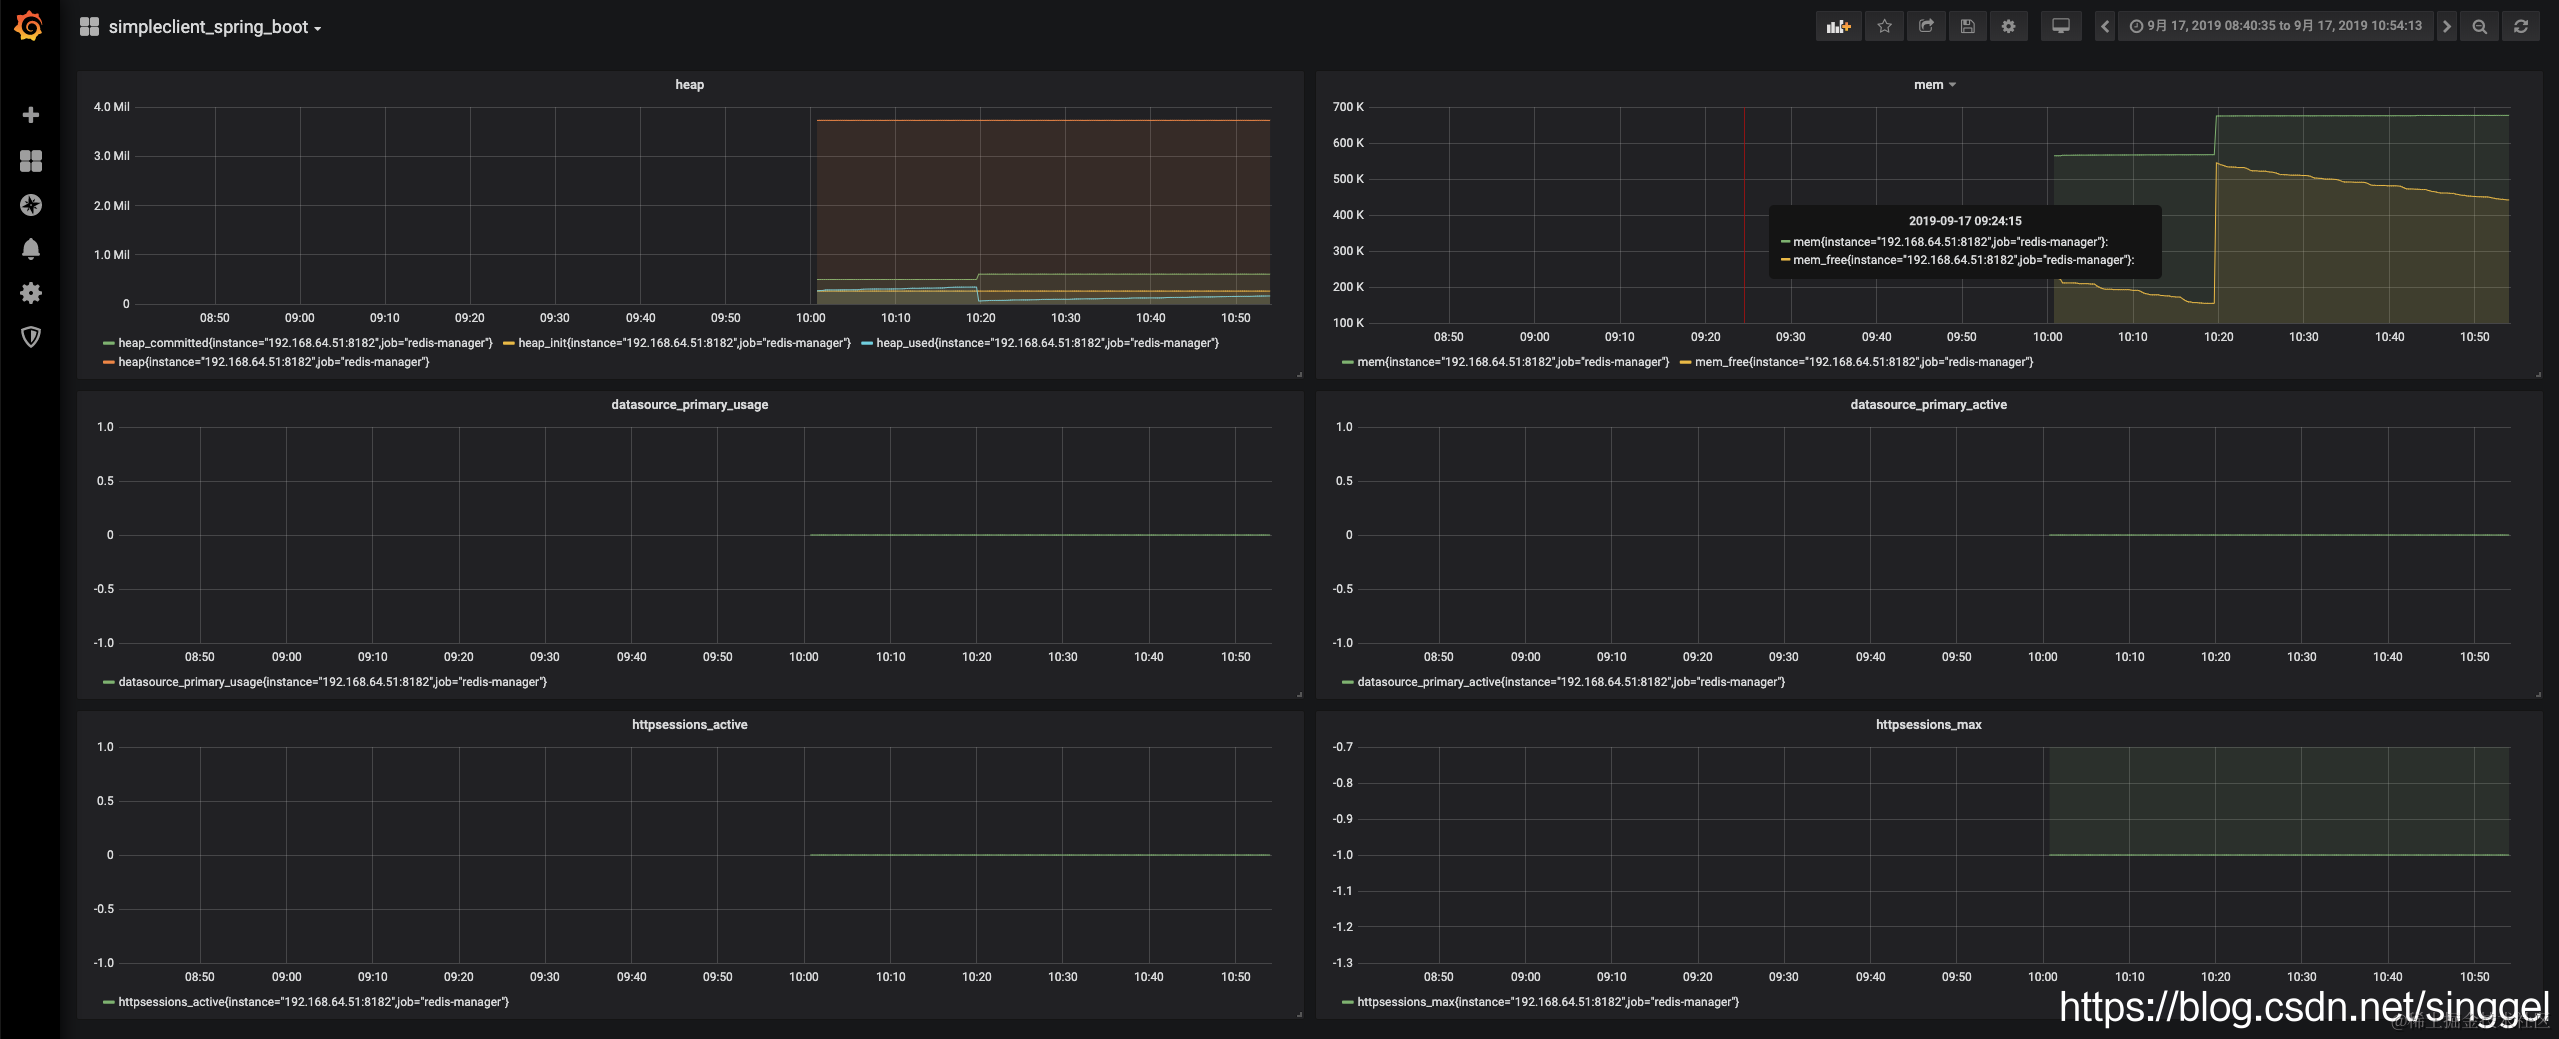Screen dimensions: 2559x1039
Task: Cycle view mode with monitor icon
Action: 2060,27
